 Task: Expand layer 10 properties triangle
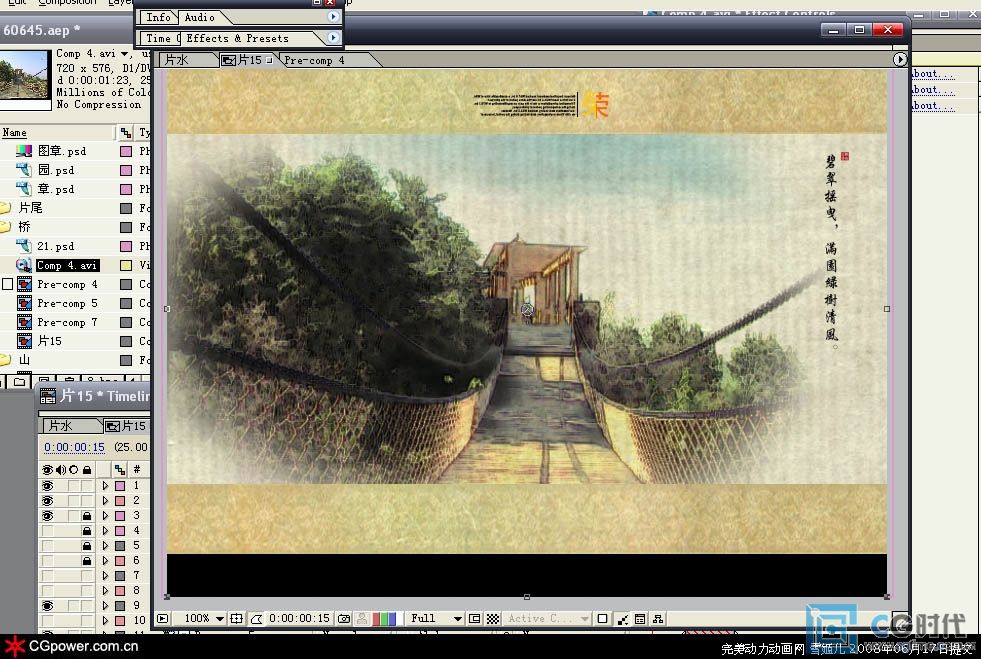pyautogui.click(x=105, y=621)
